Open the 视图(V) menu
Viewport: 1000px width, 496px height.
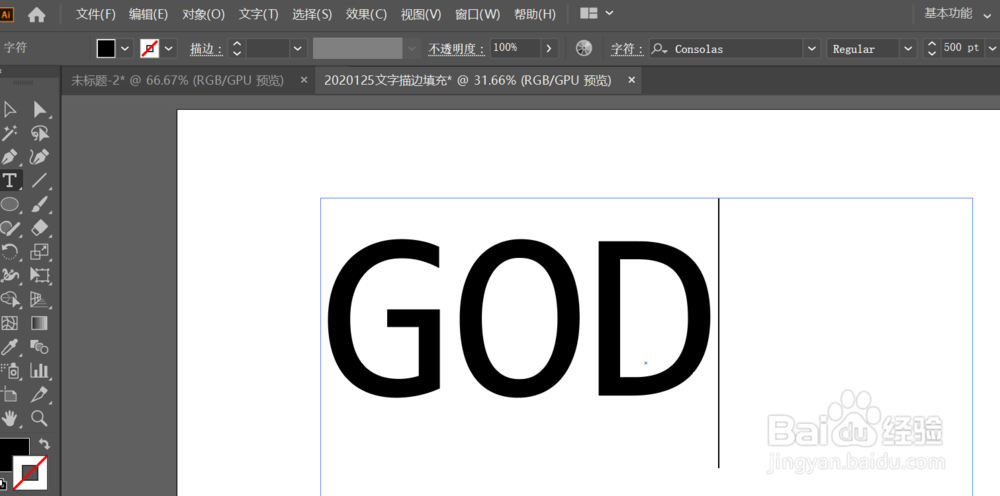(421, 14)
